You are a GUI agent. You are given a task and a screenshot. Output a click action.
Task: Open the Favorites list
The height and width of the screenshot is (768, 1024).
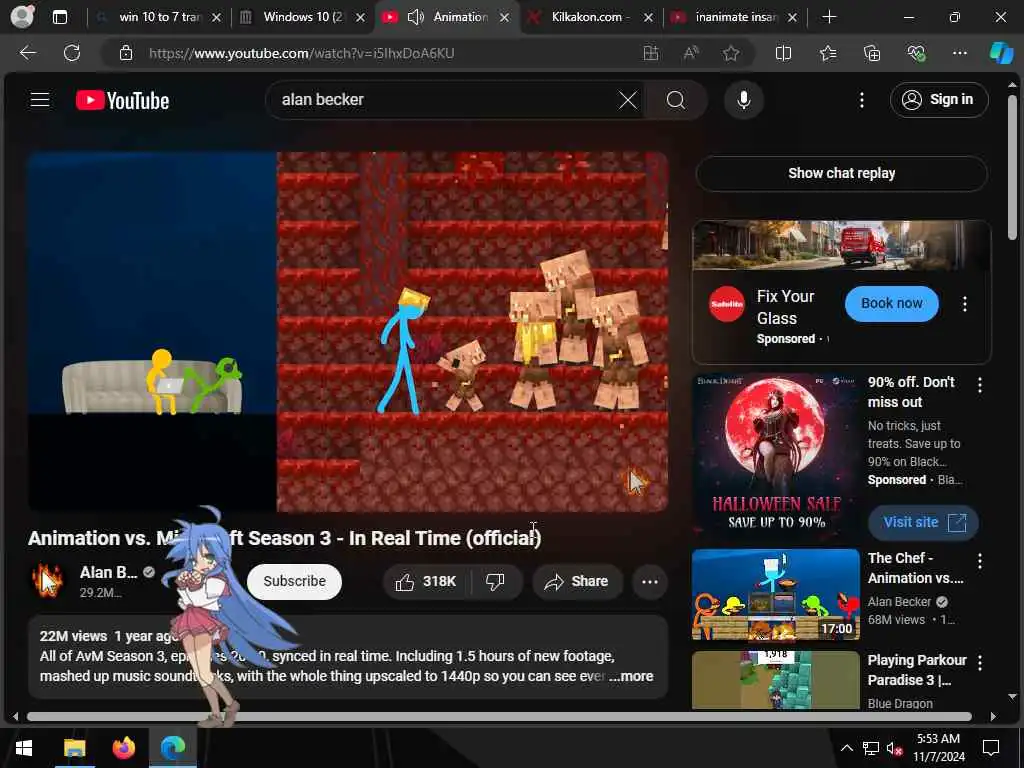(x=828, y=53)
